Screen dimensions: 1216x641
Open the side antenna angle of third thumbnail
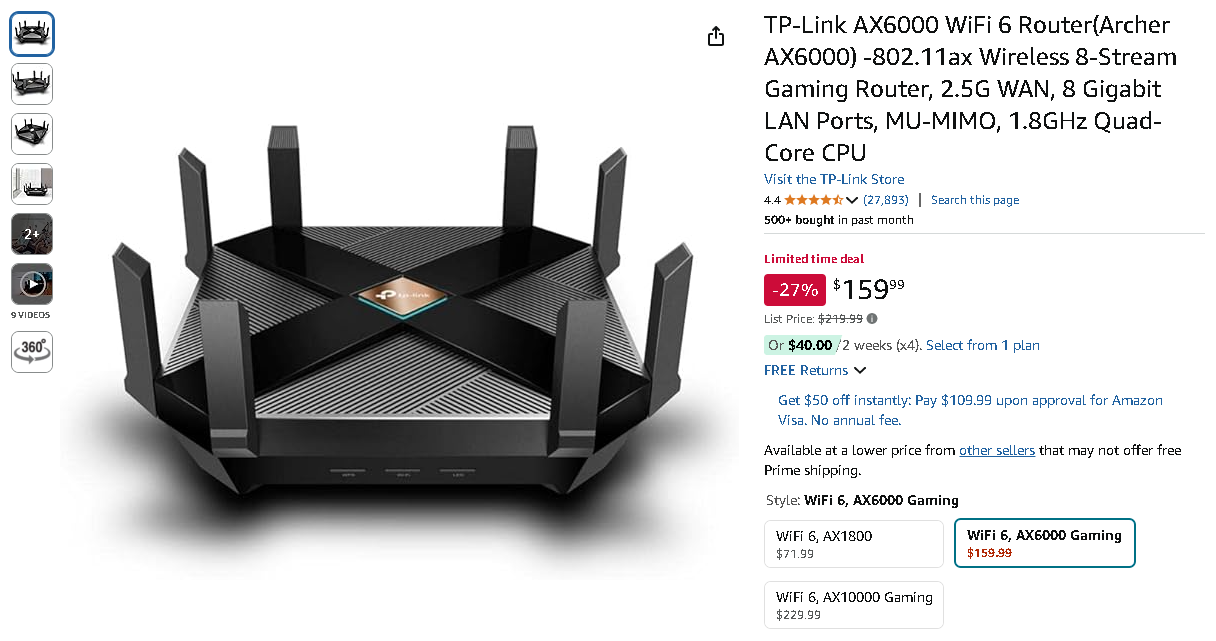31,134
